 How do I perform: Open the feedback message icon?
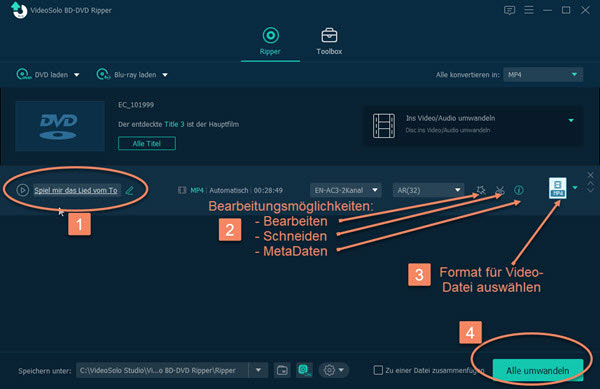[x=509, y=10]
